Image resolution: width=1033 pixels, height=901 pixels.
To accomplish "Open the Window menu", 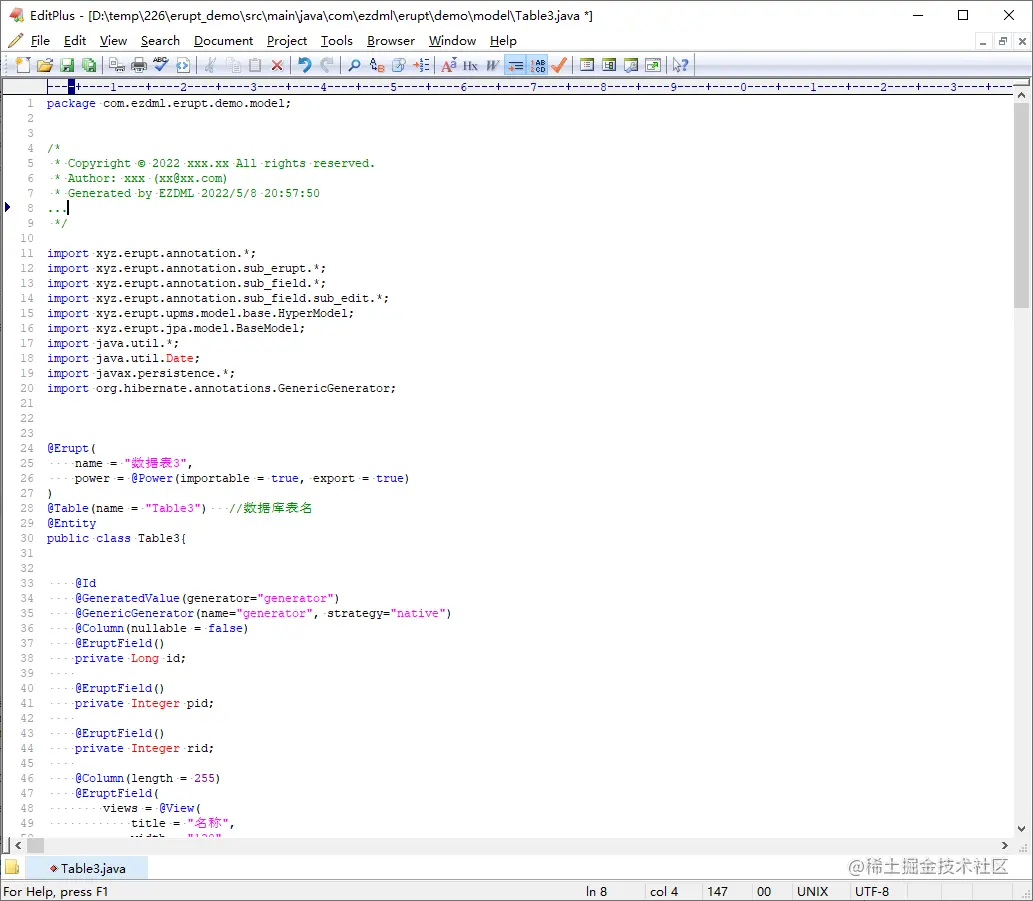I will point(452,41).
